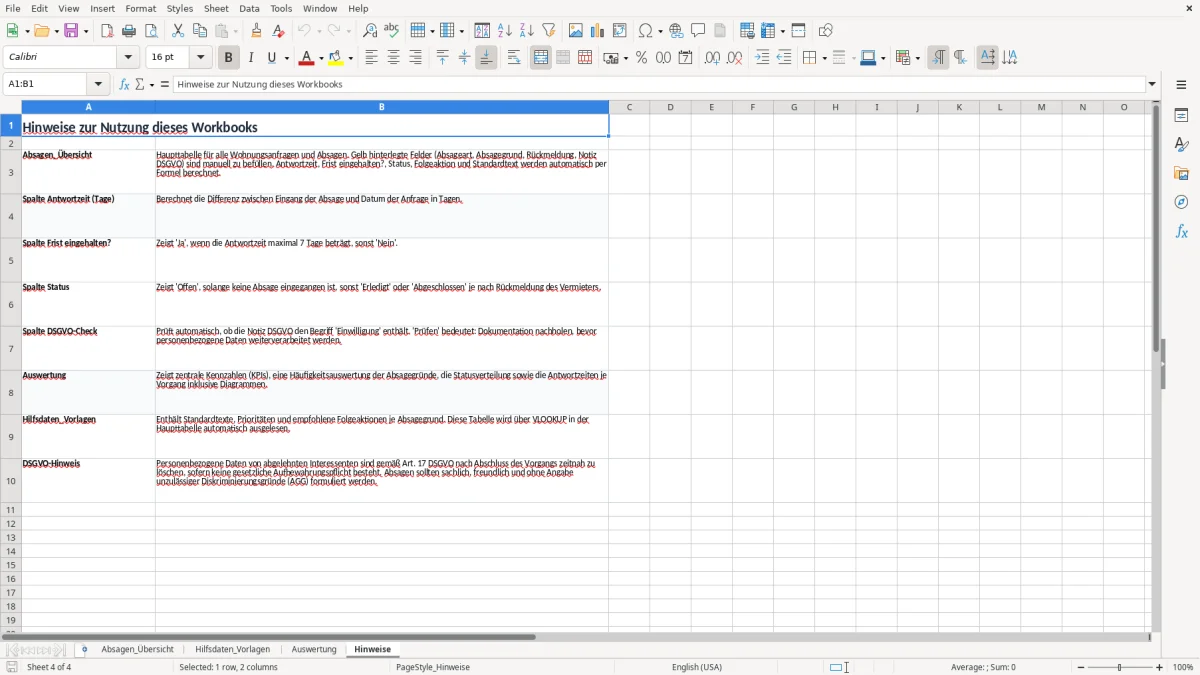Toggle Bold formatting

pyautogui.click(x=229, y=58)
